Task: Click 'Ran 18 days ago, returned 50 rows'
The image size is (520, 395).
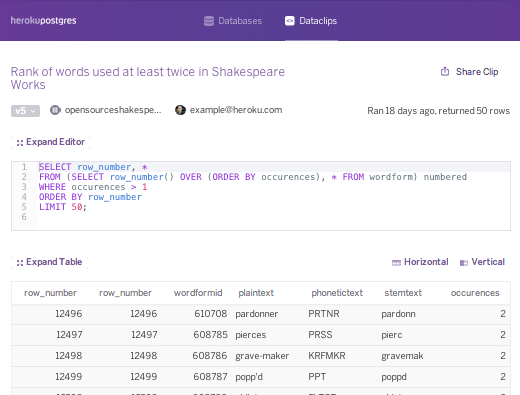Action: [439, 111]
